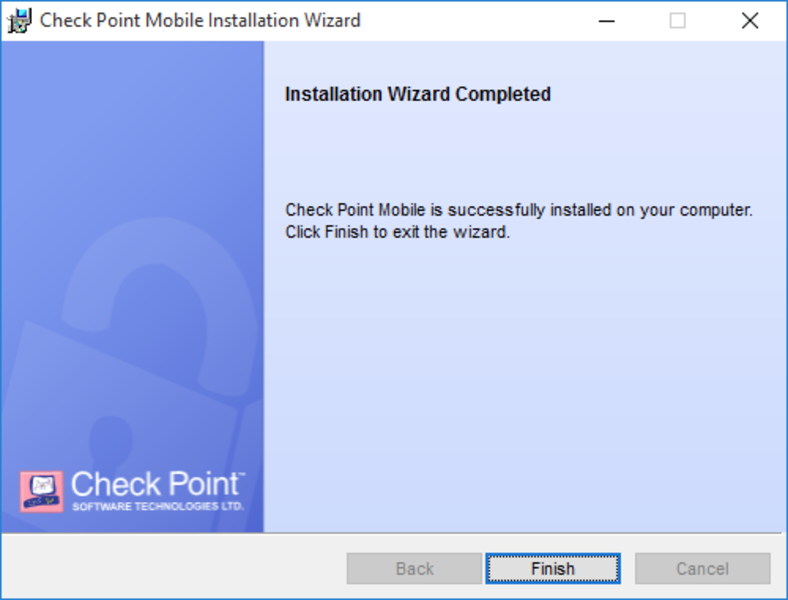788x600 pixels.
Task: Click empty title bar space beside minimize button
Action: 477,21
